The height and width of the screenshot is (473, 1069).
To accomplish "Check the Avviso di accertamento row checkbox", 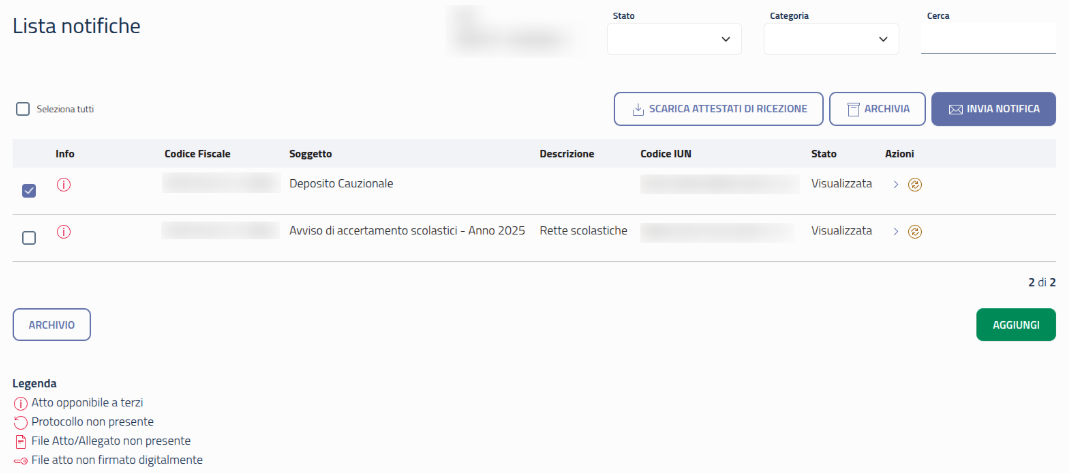I will (29, 238).
